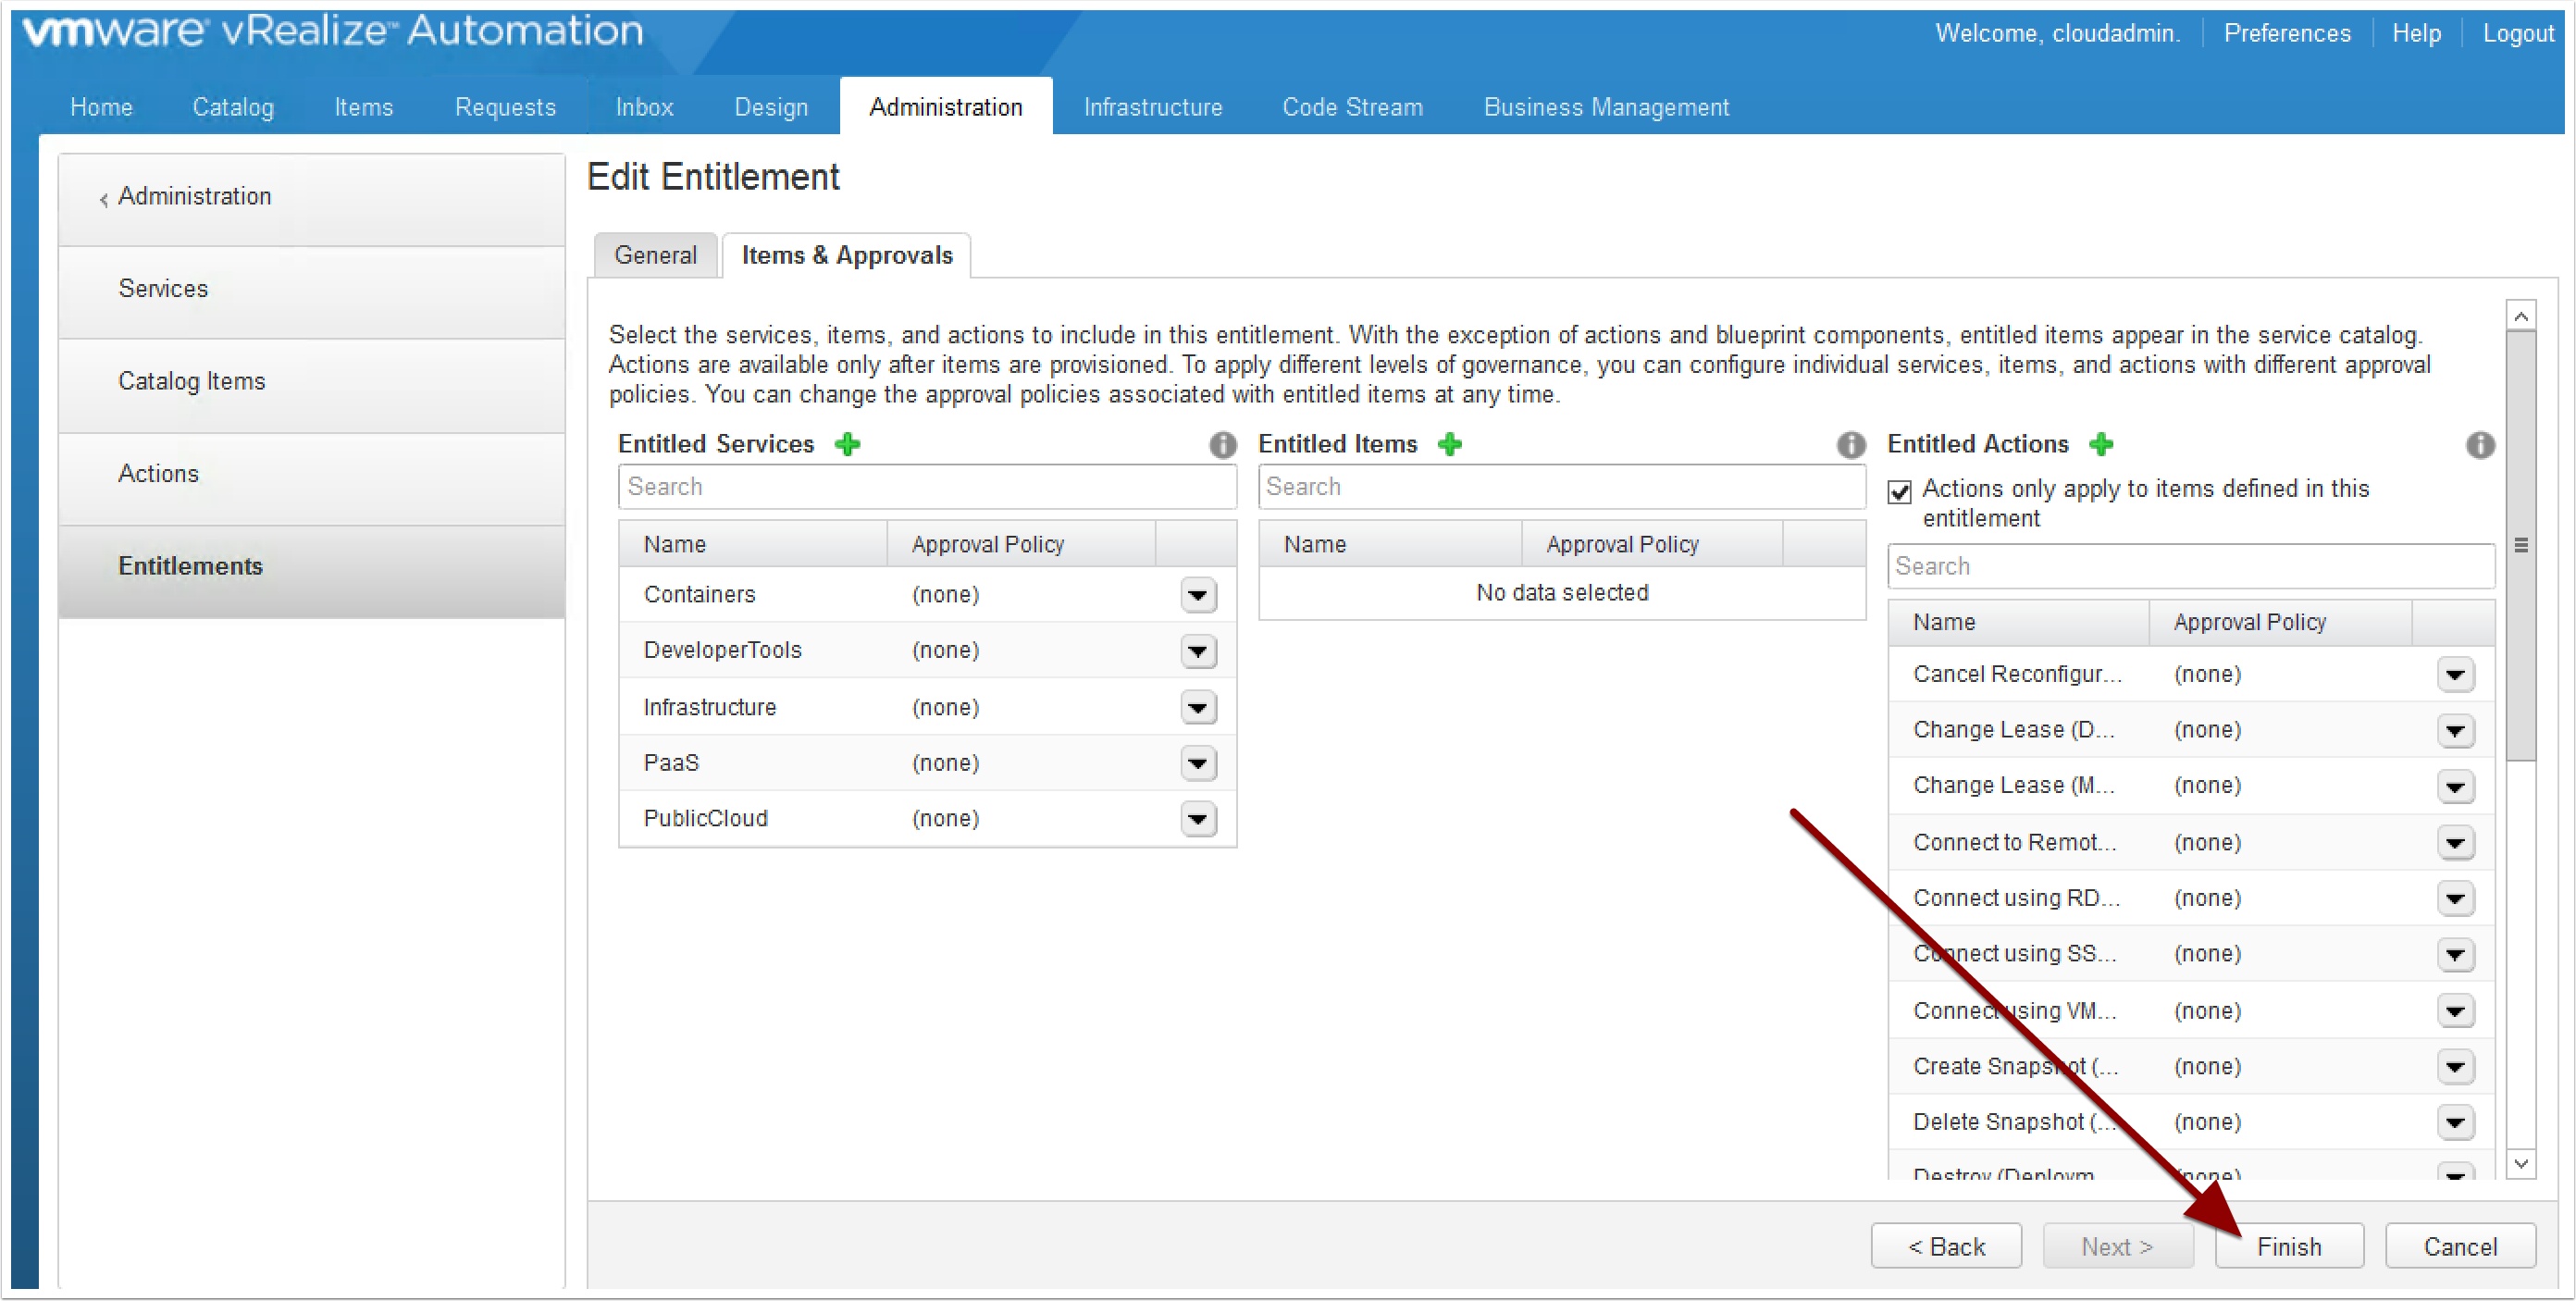Image resolution: width=2576 pixels, height=1301 pixels.
Task: Click the vertical scrollbar thumb
Action: (x=2520, y=545)
